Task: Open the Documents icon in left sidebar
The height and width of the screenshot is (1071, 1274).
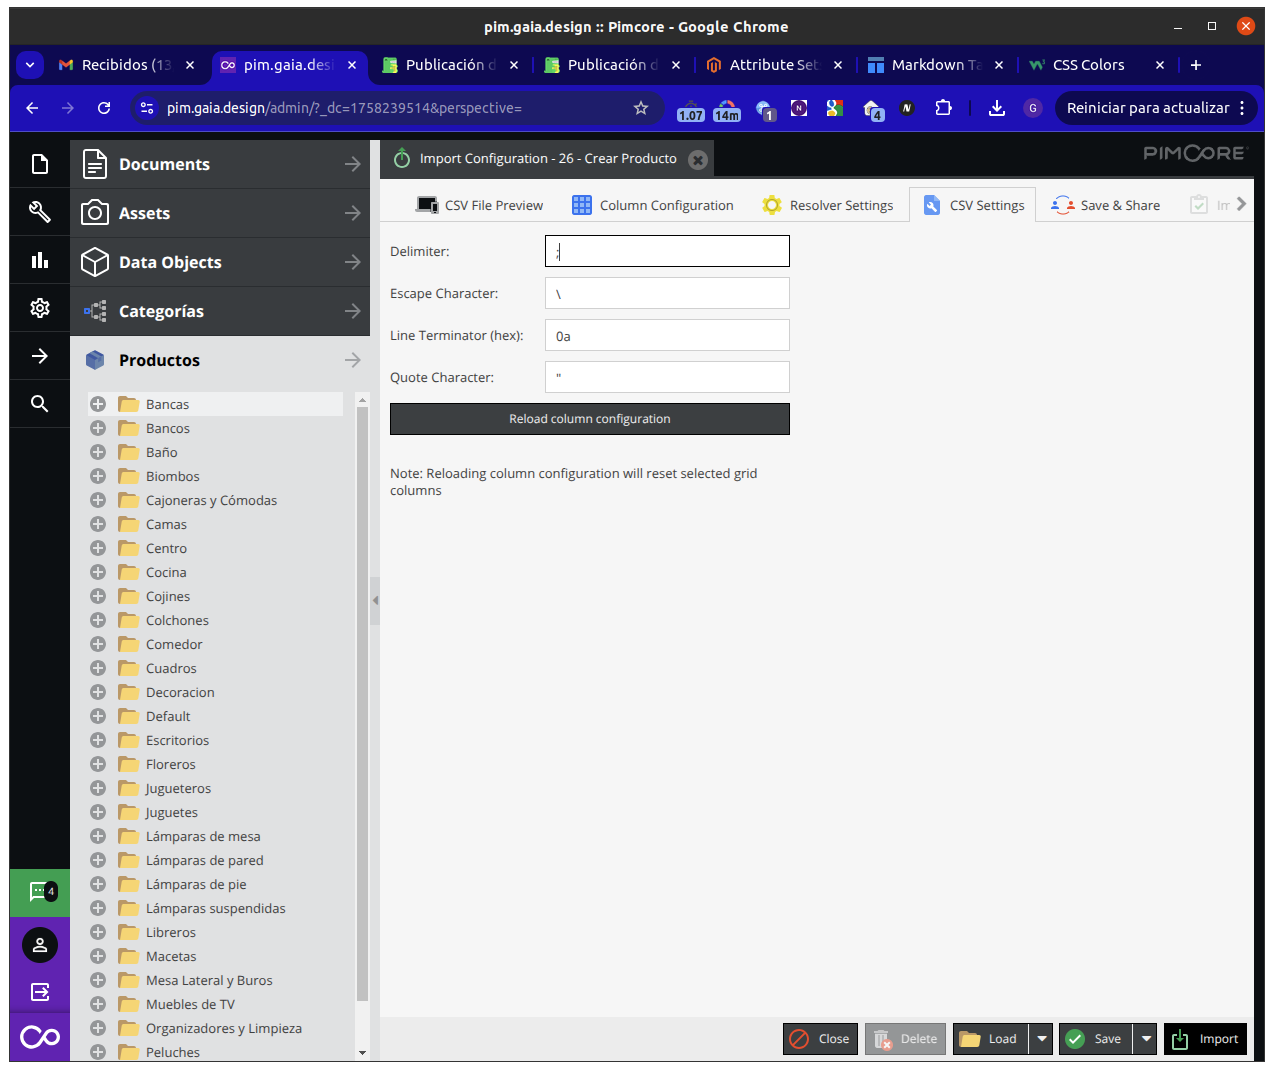Action: click(40, 164)
